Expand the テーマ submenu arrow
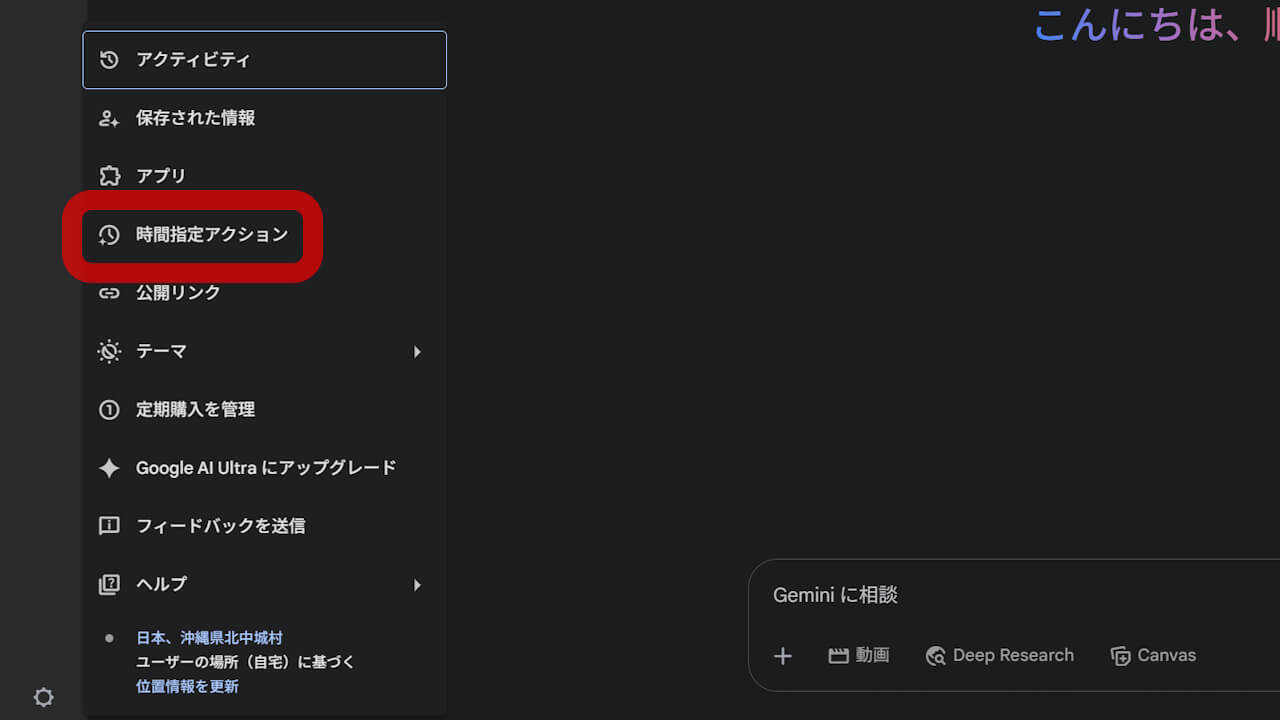The image size is (1280, 720). coord(417,352)
